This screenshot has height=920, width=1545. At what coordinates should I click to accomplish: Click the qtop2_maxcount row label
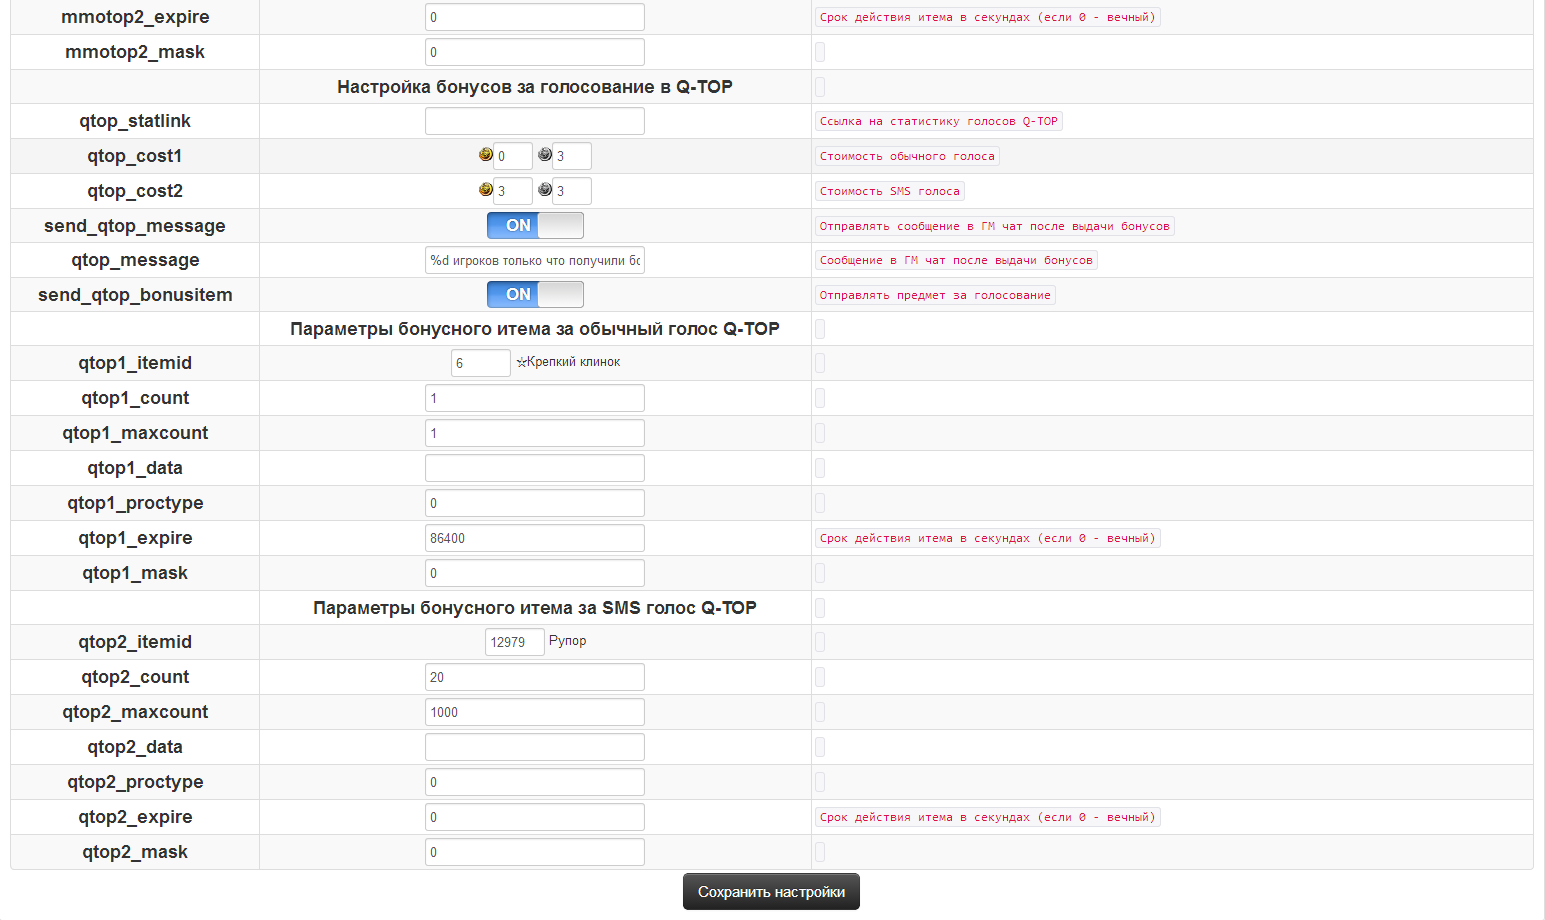pyautogui.click(x=135, y=712)
